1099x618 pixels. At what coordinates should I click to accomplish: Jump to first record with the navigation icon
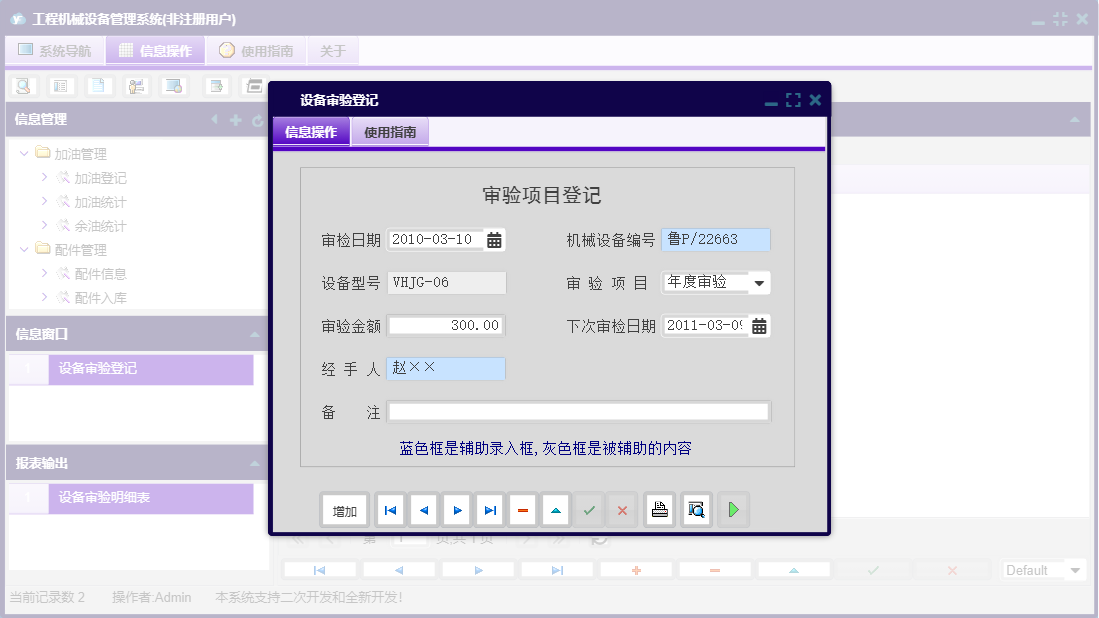click(x=390, y=509)
